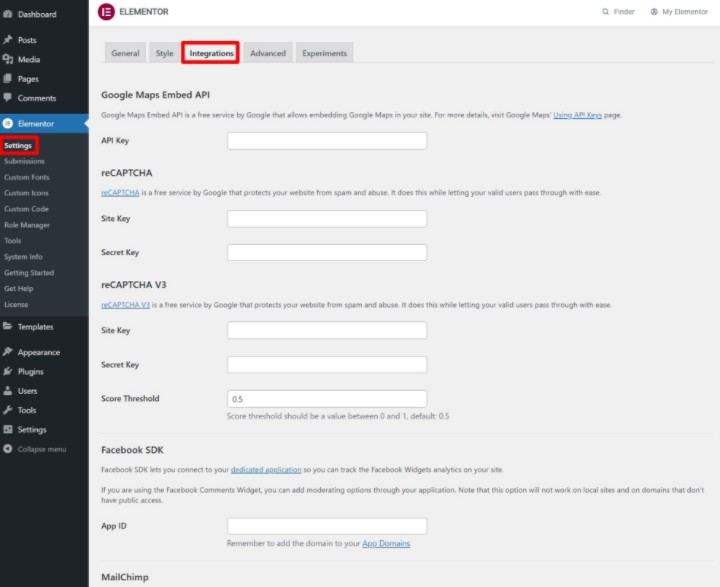Click the Appearance paintbrush icon
The height and width of the screenshot is (587, 720).
tap(8, 352)
